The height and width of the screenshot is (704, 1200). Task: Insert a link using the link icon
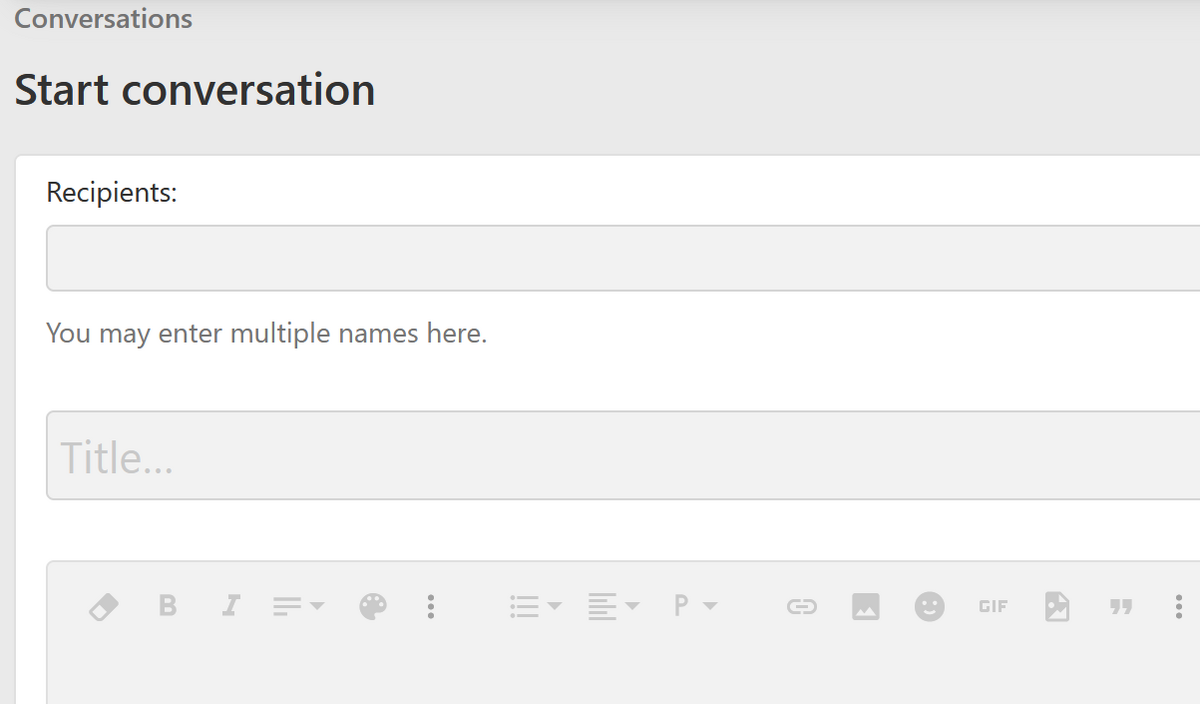tap(801, 606)
